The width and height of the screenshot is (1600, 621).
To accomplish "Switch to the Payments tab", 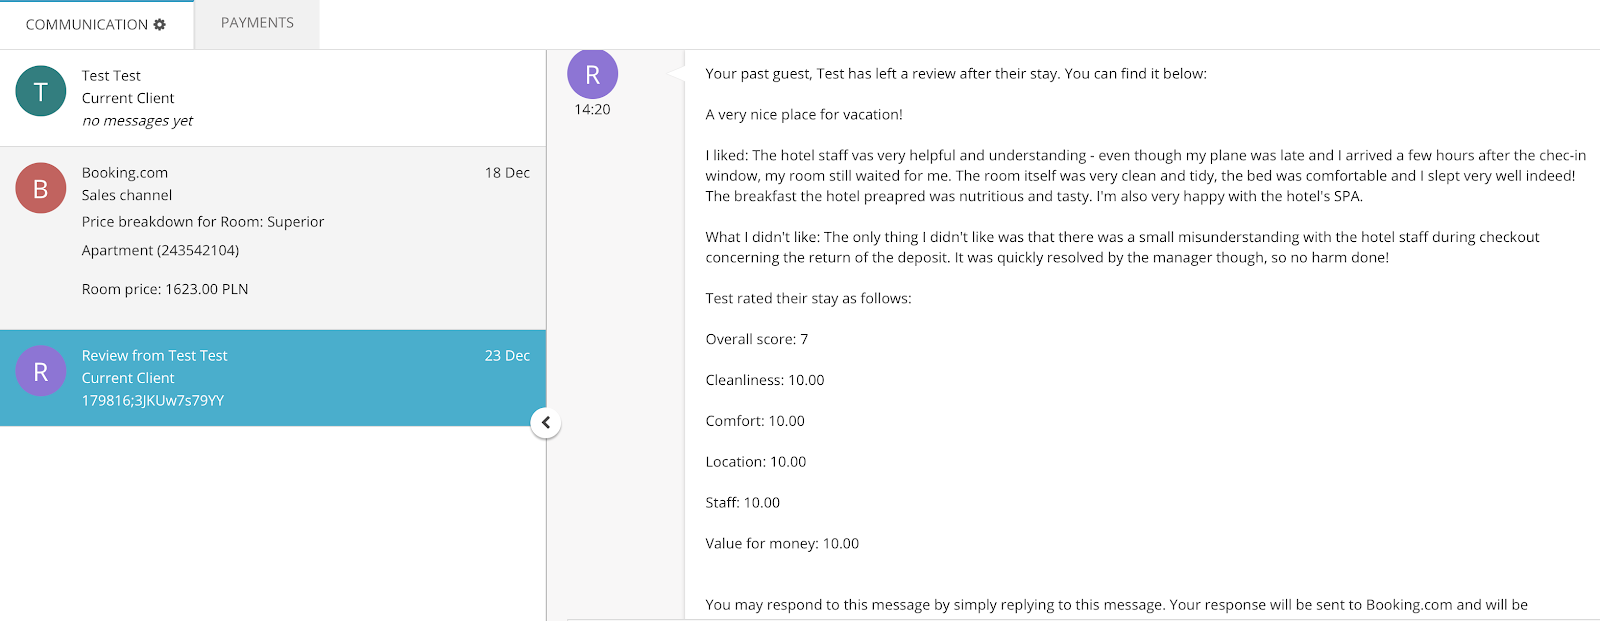I will [x=257, y=23].
